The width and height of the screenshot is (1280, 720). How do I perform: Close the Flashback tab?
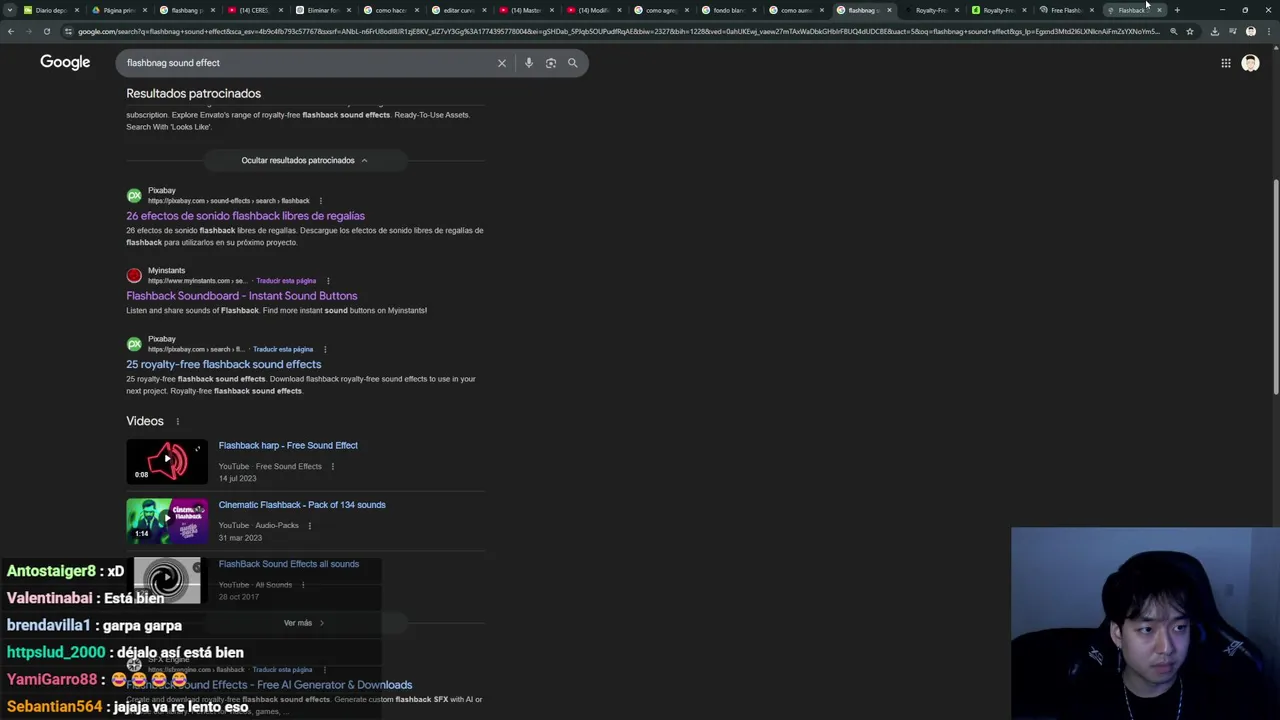coord(1159,10)
